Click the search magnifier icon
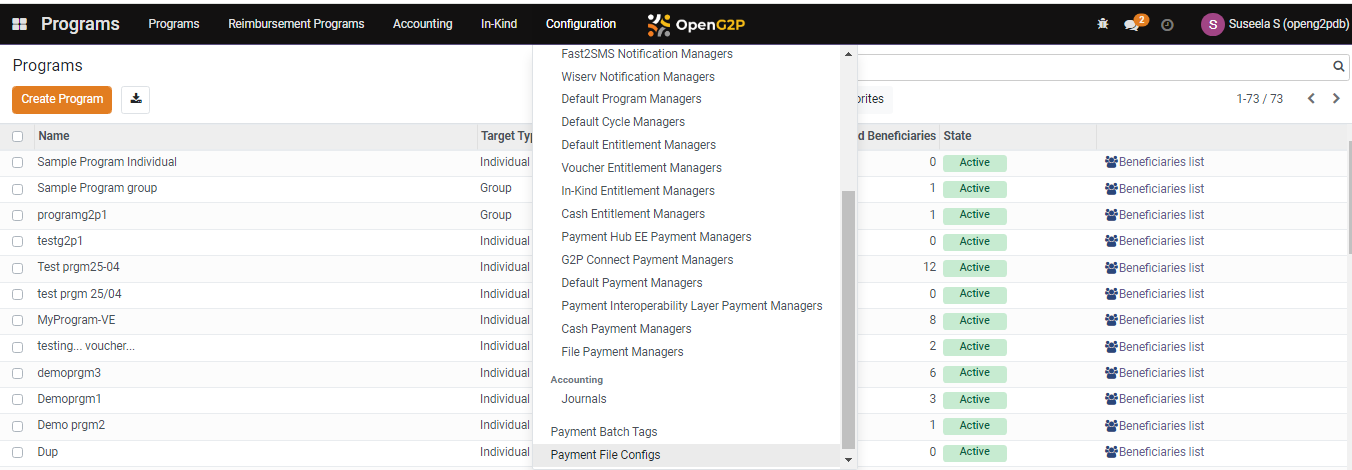This screenshot has height=470, width=1352. tap(1338, 67)
